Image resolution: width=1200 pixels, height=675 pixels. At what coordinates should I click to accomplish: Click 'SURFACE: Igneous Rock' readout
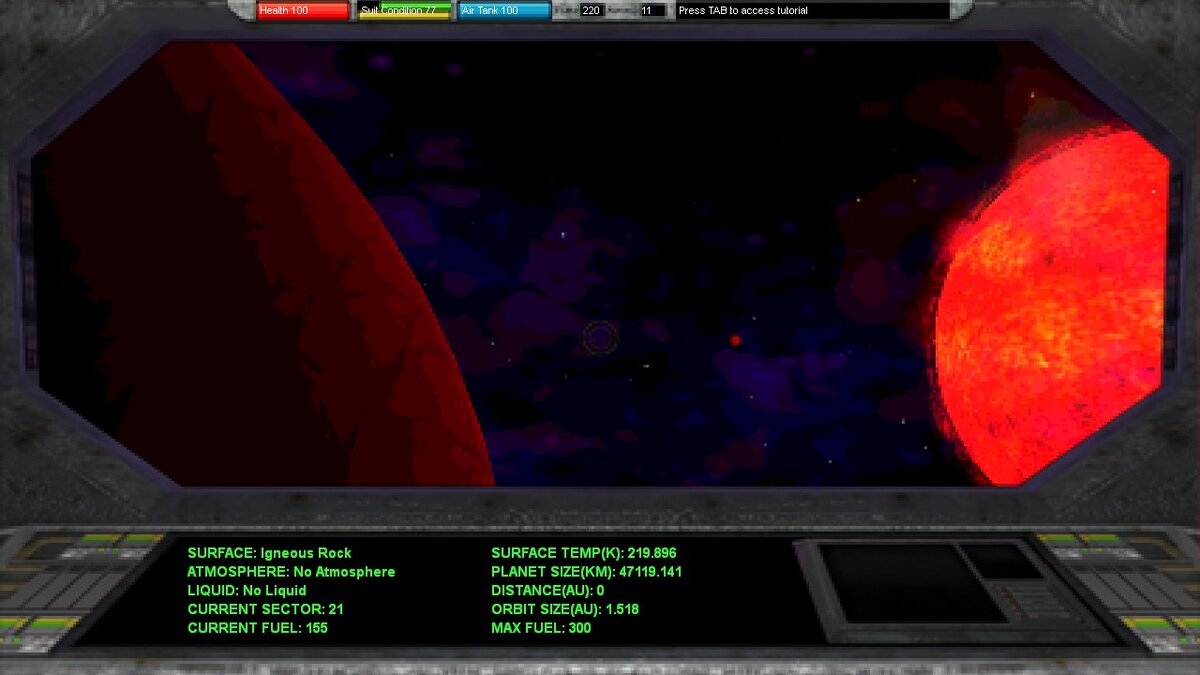[x=269, y=553]
